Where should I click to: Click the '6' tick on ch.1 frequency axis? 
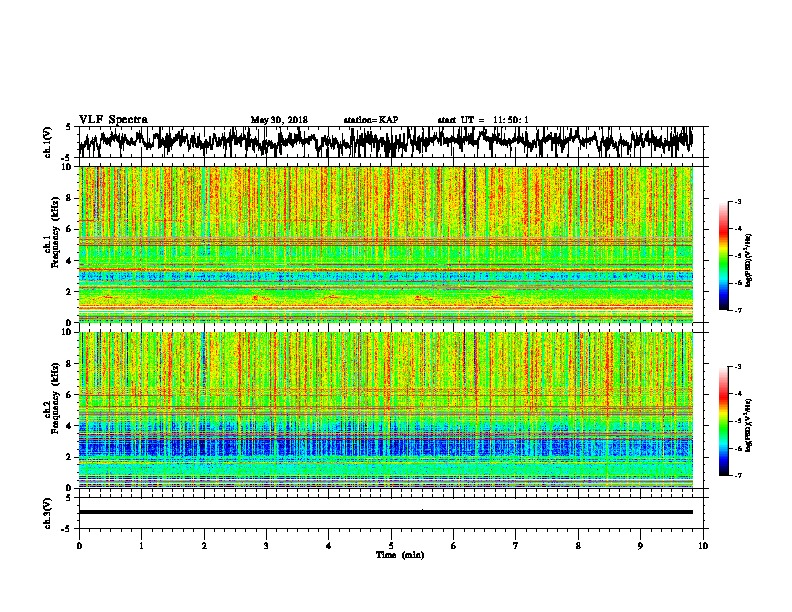(x=69, y=229)
